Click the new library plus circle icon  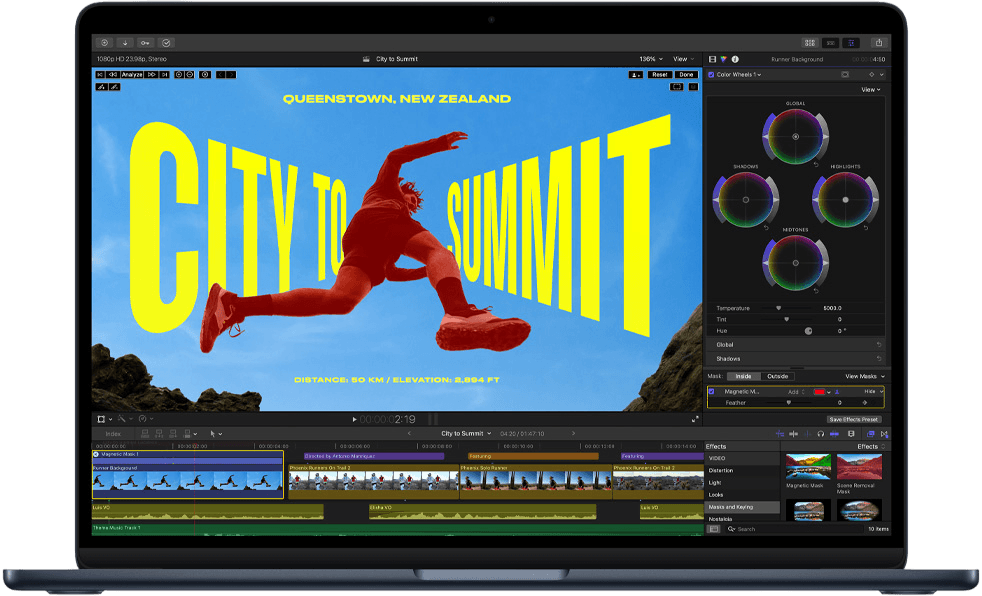pos(104,43)
